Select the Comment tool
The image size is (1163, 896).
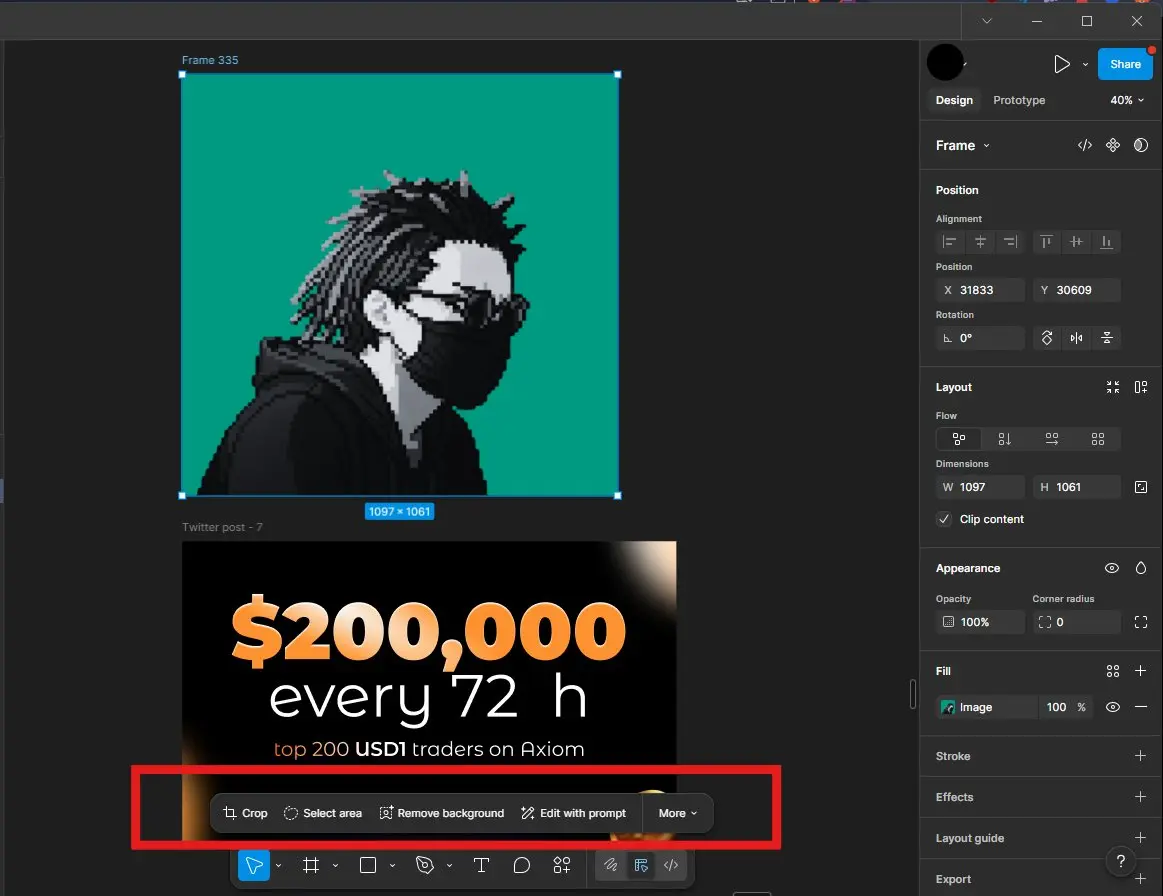[x=521, y=866]
